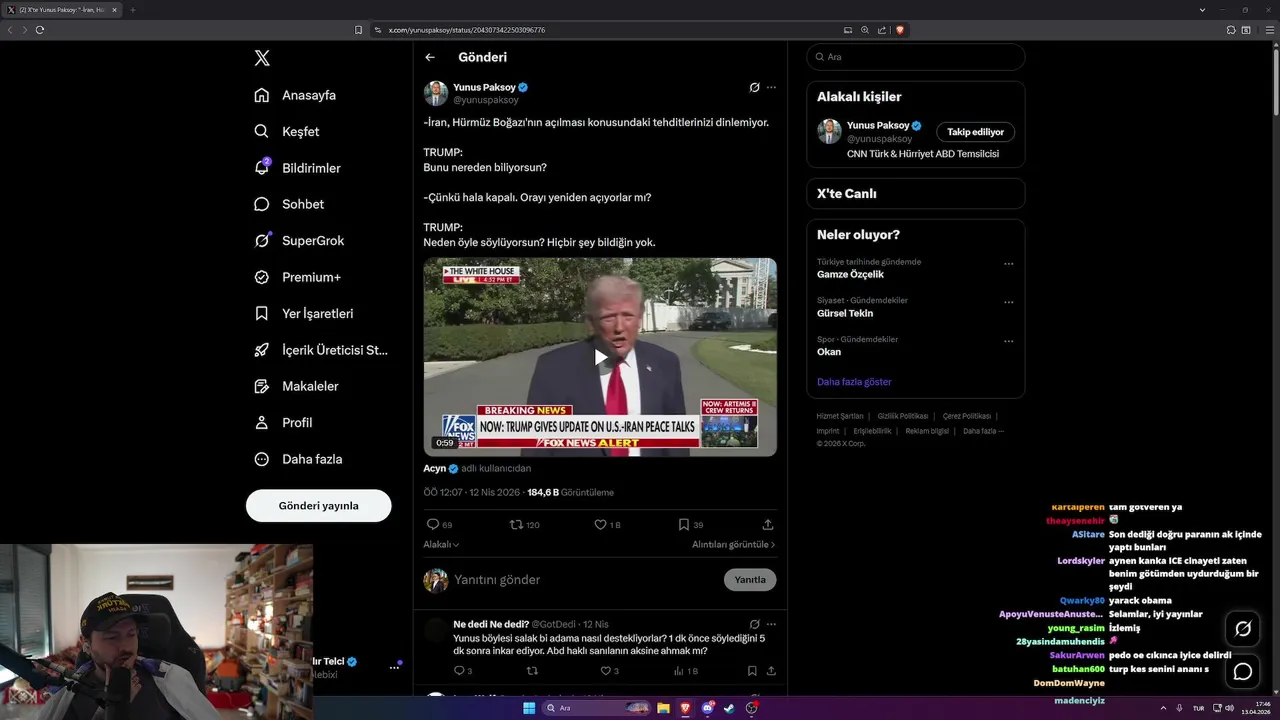Open İçerik Üreticisi Stüdyosu item
The image size is (1280, 720).
pyautogui.click(x=321, y=350)
